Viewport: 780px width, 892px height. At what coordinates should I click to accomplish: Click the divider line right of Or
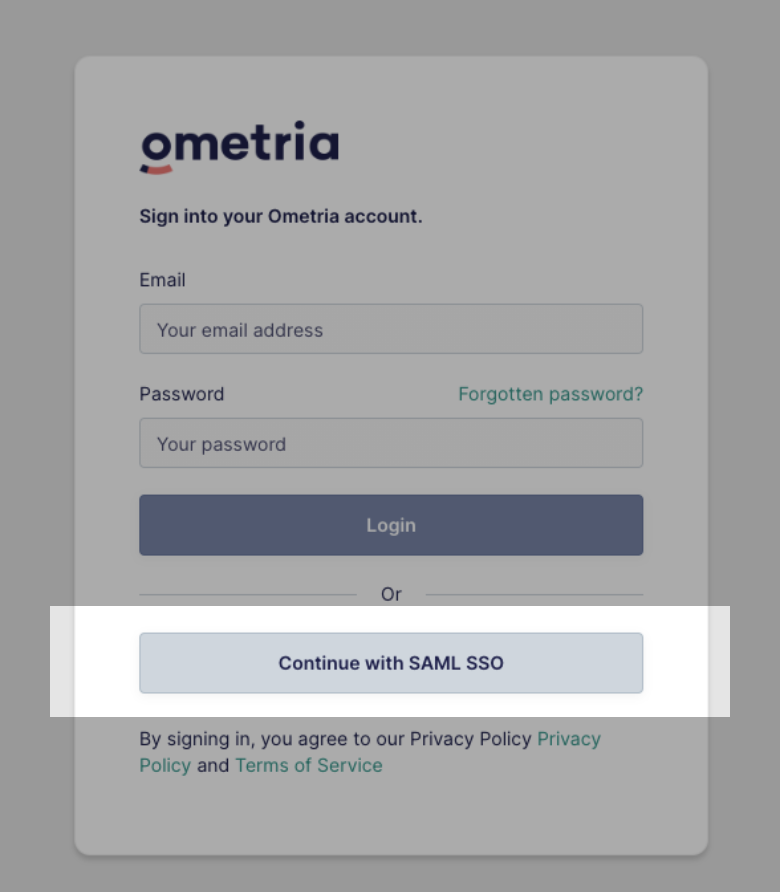coord(534,594)
